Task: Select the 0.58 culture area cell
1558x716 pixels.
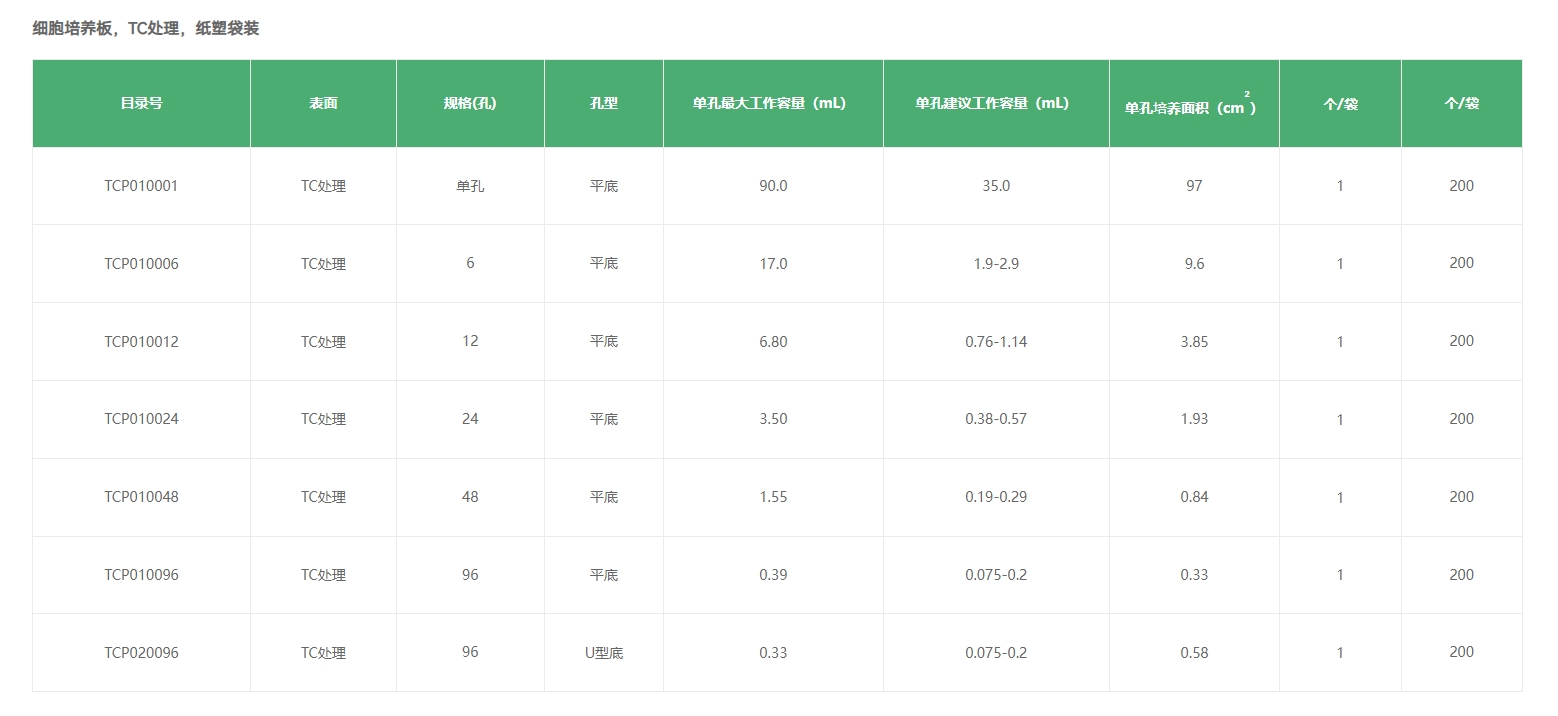Action: click(1194, 653)
